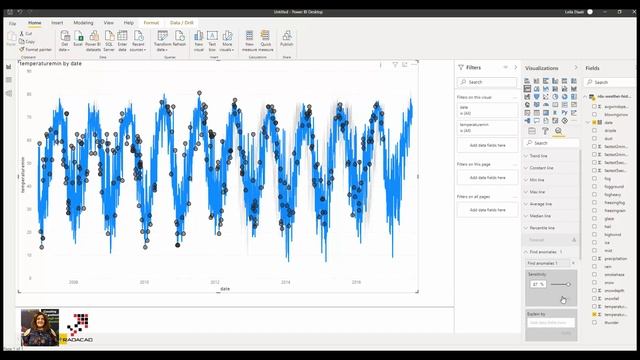Open the Format paint roller tab
The height and width of the screenshot is (360, 640).
tap(545, 131)
